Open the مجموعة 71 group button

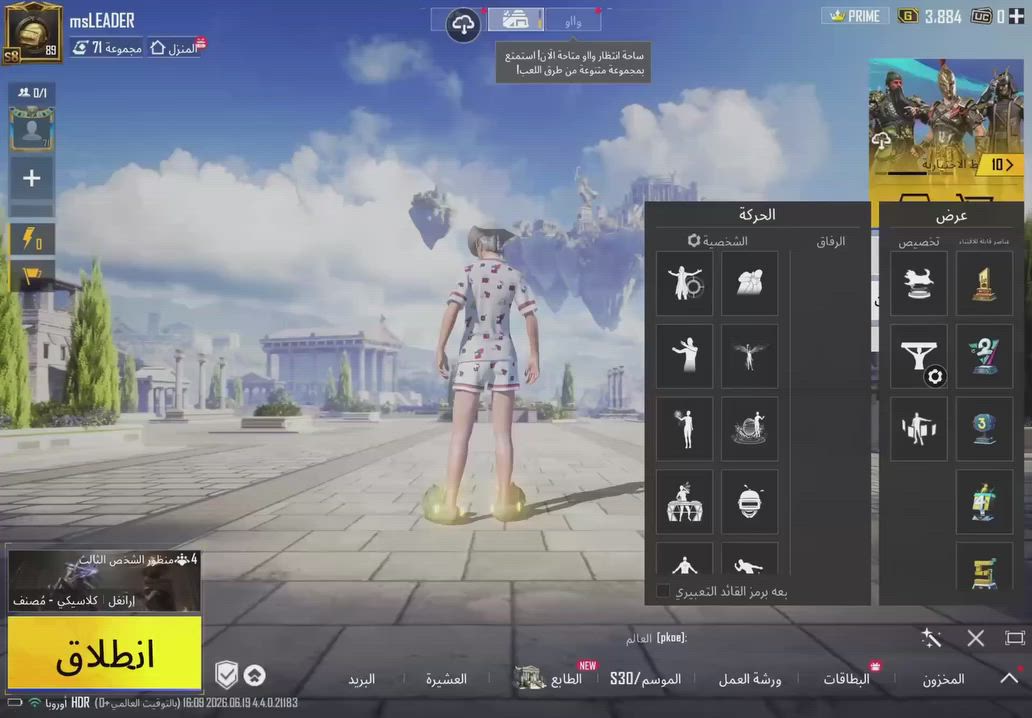tap(107, 47)
